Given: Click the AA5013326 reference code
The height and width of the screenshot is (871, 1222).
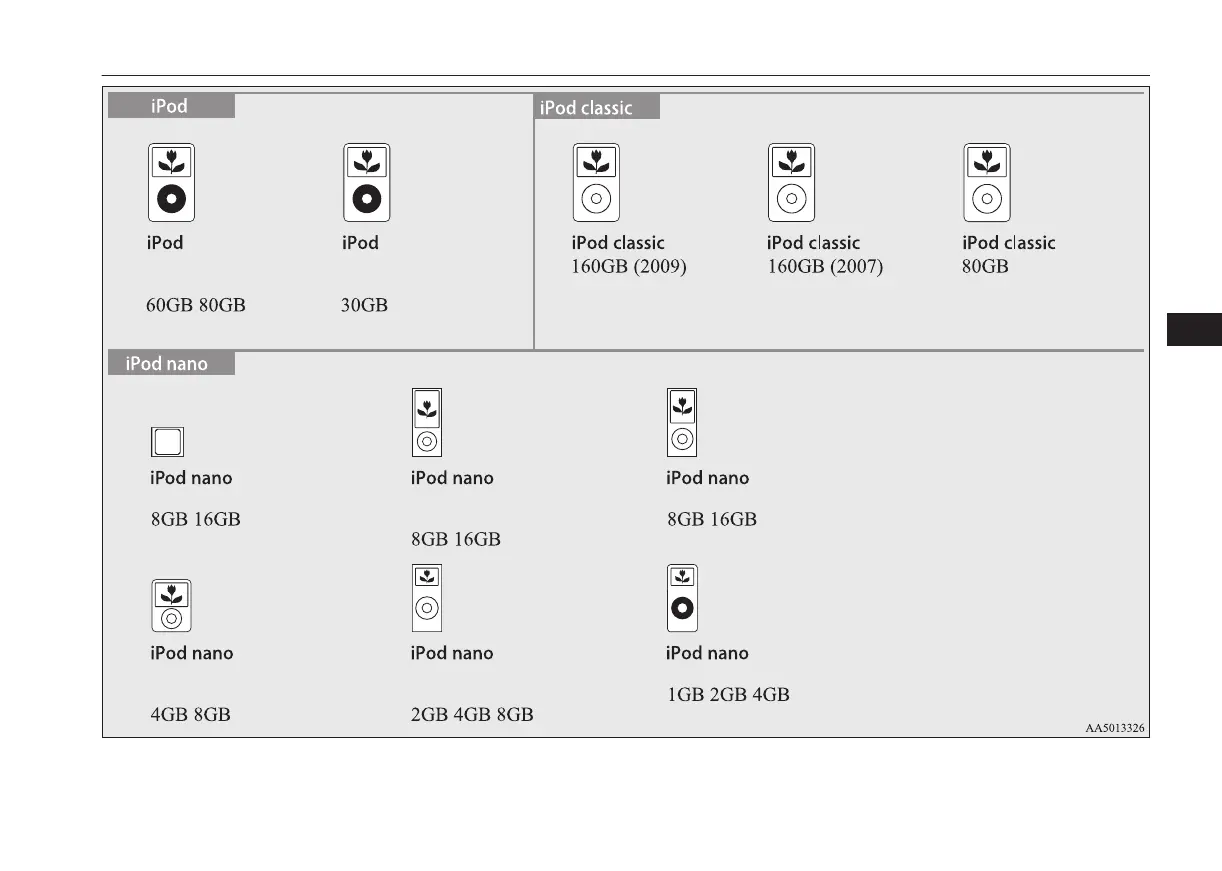Looking at the screenshot, I should click(1114, 729).
